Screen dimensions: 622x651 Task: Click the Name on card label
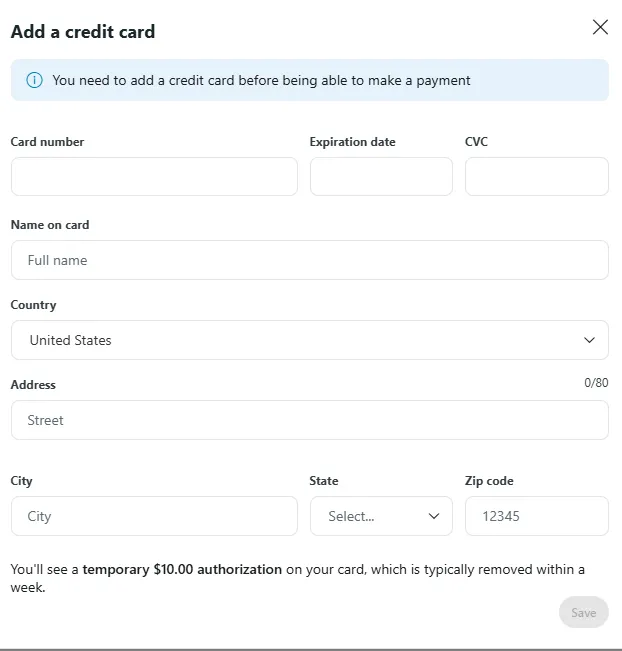pos(50,225)
